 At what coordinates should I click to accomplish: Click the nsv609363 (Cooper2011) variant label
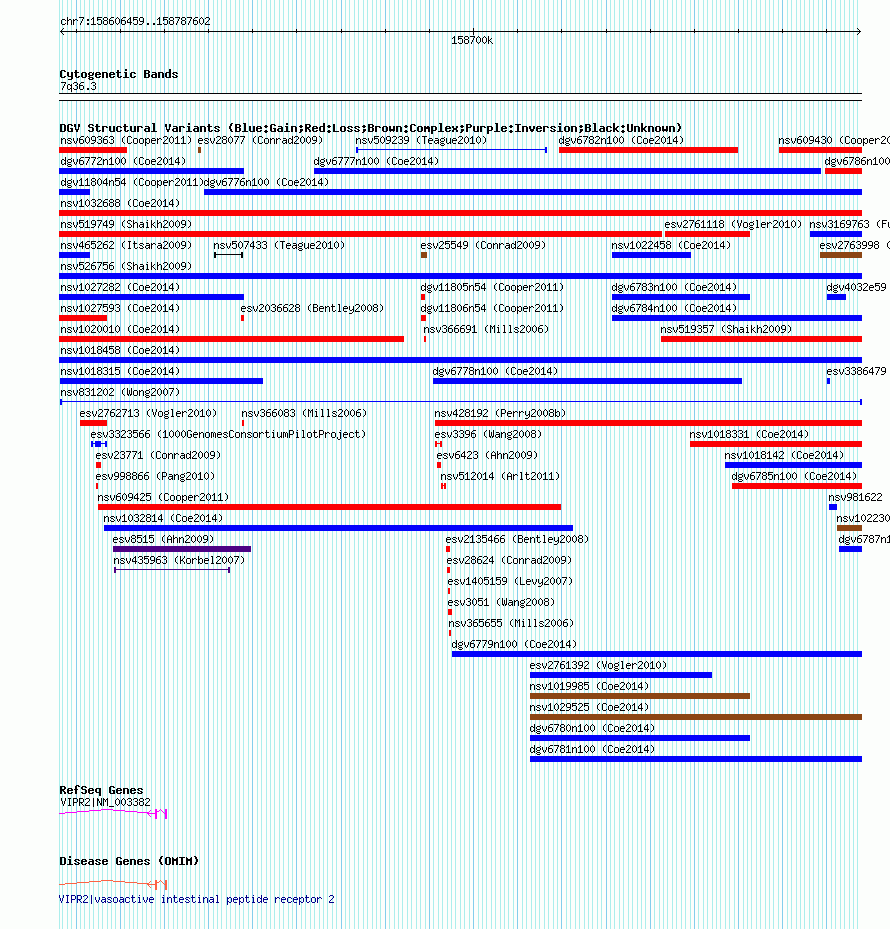click(x=126, y=140)
